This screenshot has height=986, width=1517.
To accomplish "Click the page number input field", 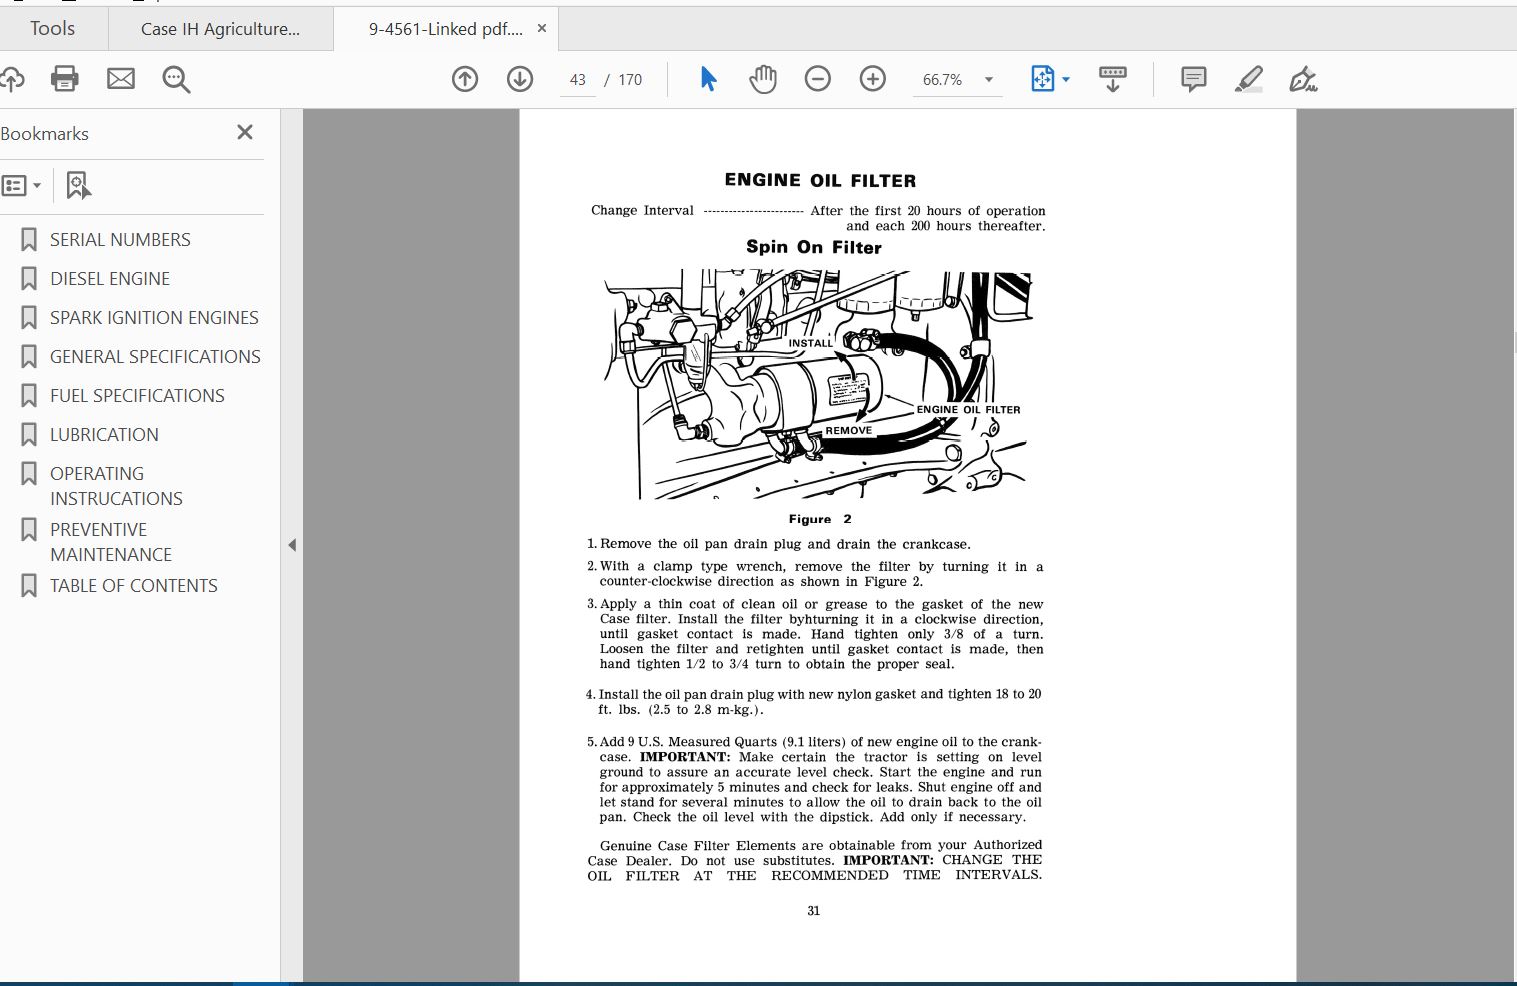I will [x=578, y=80].
